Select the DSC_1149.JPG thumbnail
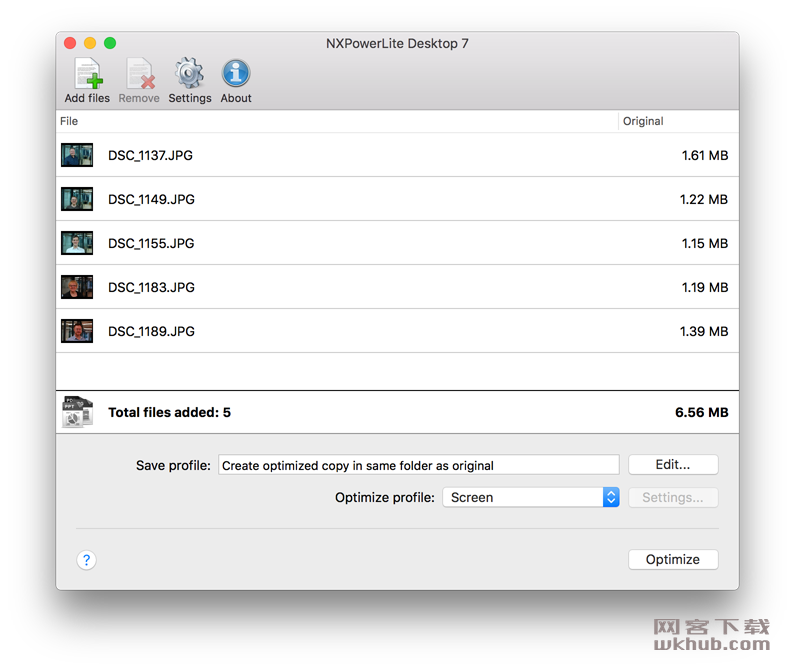795x670 pixels. (x=77, y=199)
